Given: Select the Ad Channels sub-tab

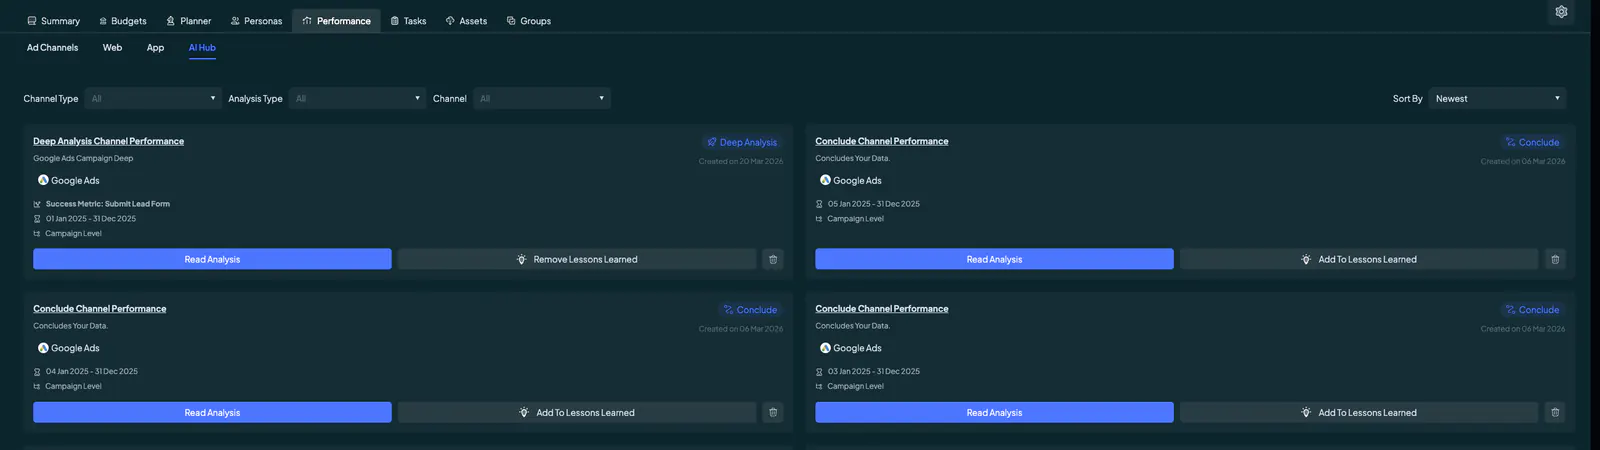Looking at the screenshot, I should [52, 48].
